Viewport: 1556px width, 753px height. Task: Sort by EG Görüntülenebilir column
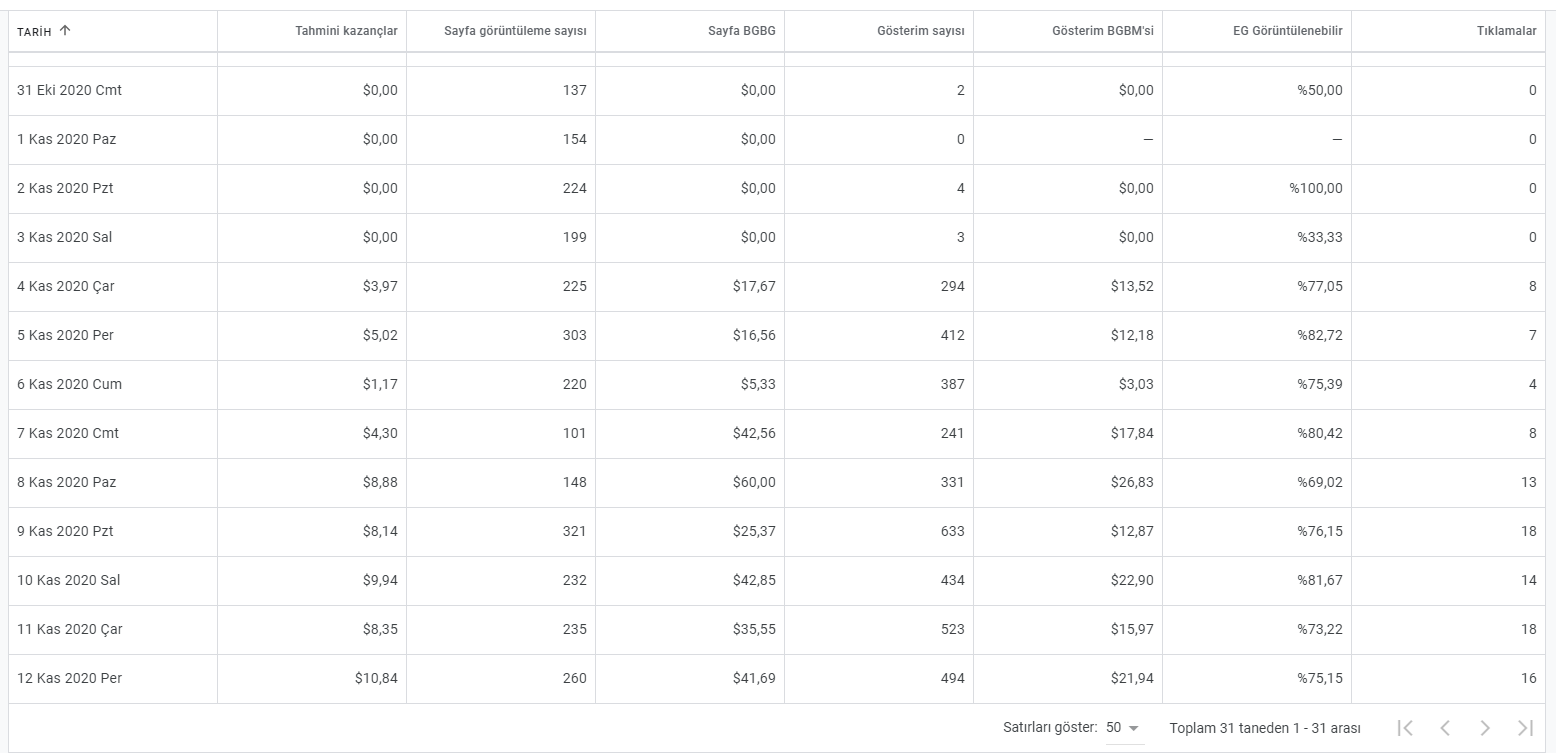tap(1288, 32)
